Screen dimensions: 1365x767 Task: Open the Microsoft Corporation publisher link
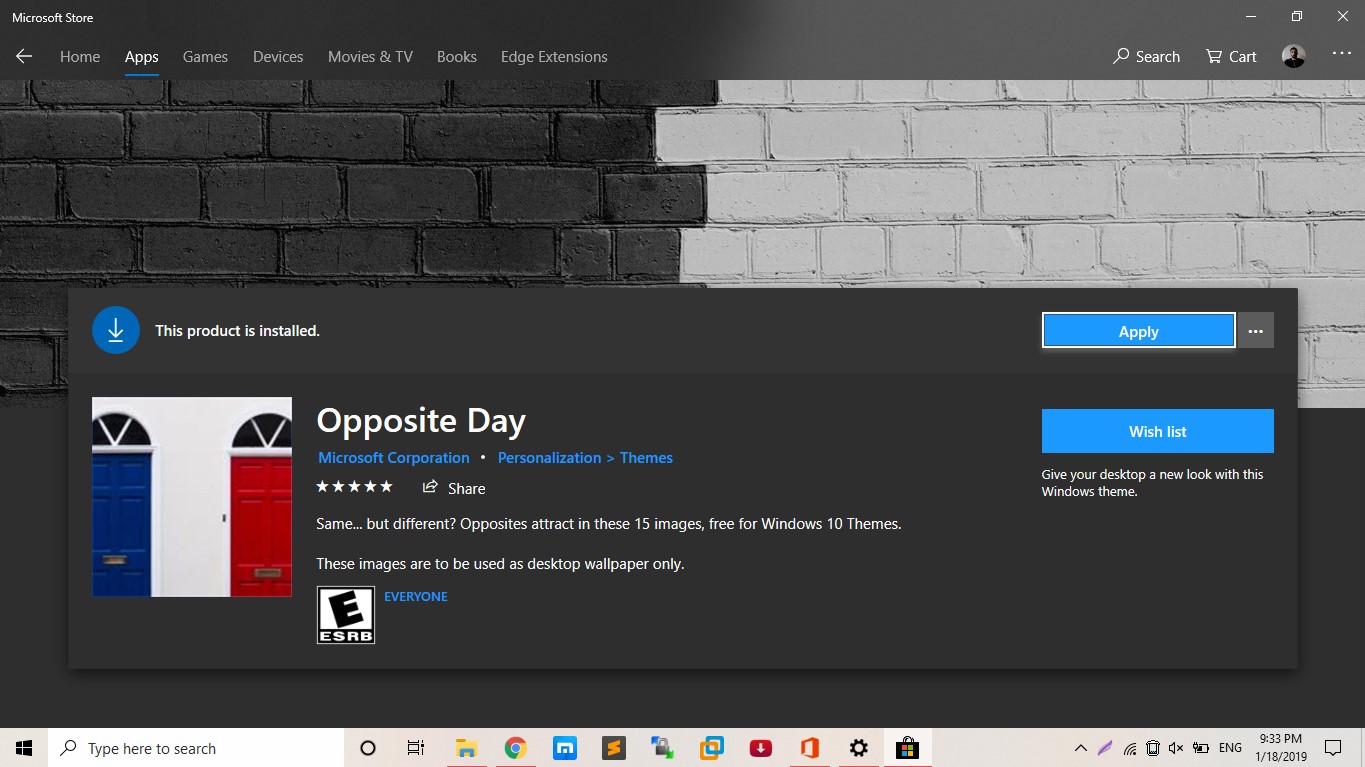[393, 457]
